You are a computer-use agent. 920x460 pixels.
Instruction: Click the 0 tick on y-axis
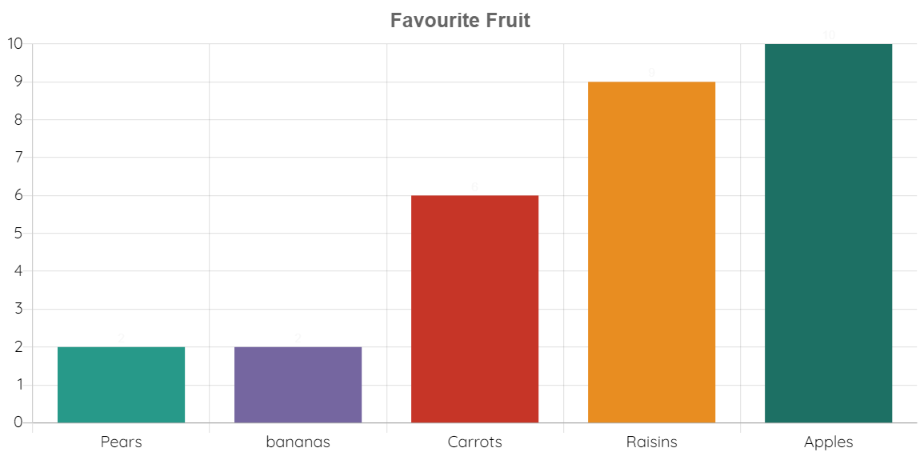pos(18,422)
